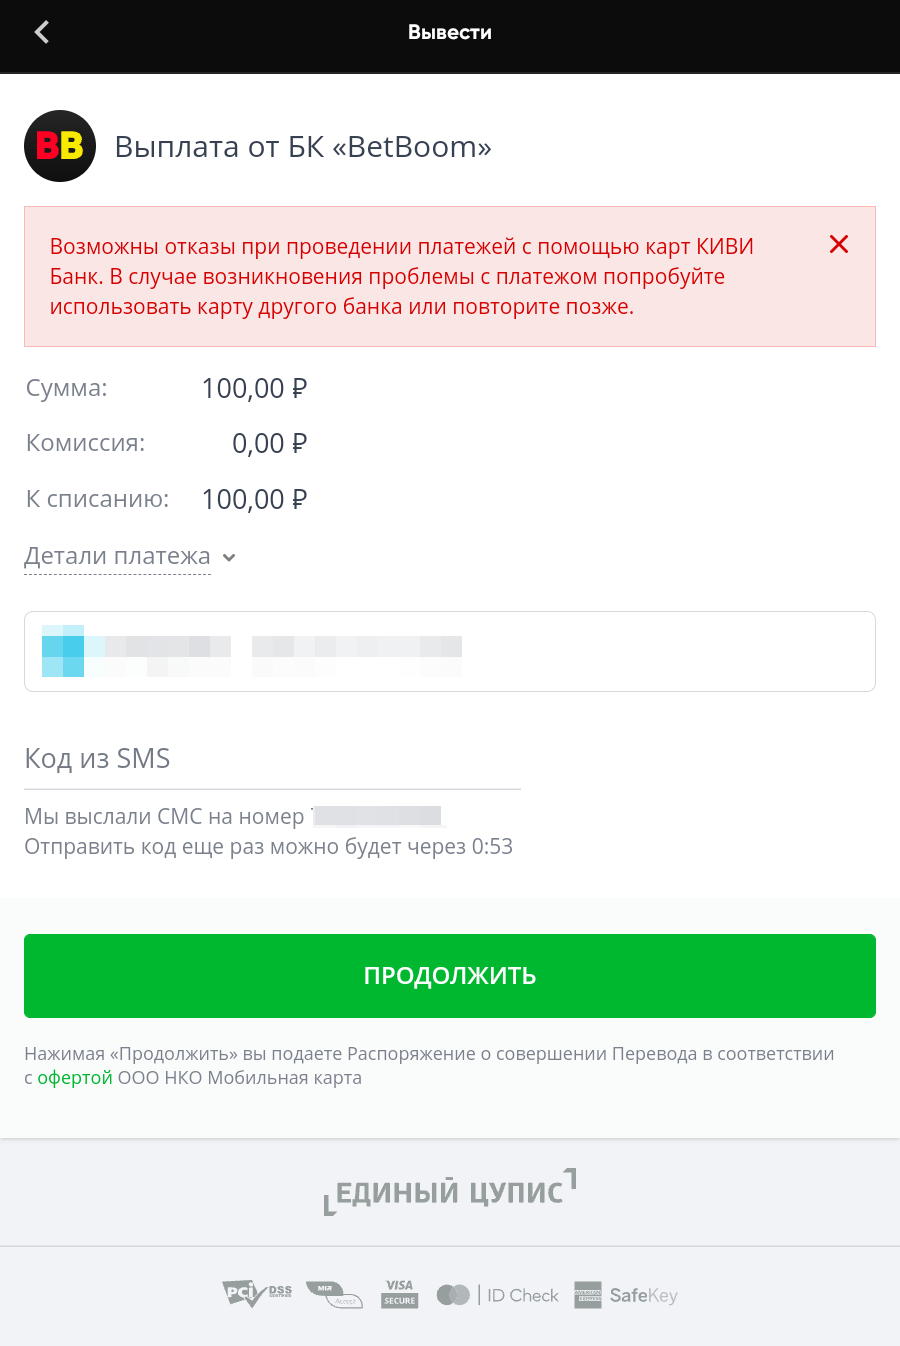Click the Mastercard ID Check badge

(498, 1295)
